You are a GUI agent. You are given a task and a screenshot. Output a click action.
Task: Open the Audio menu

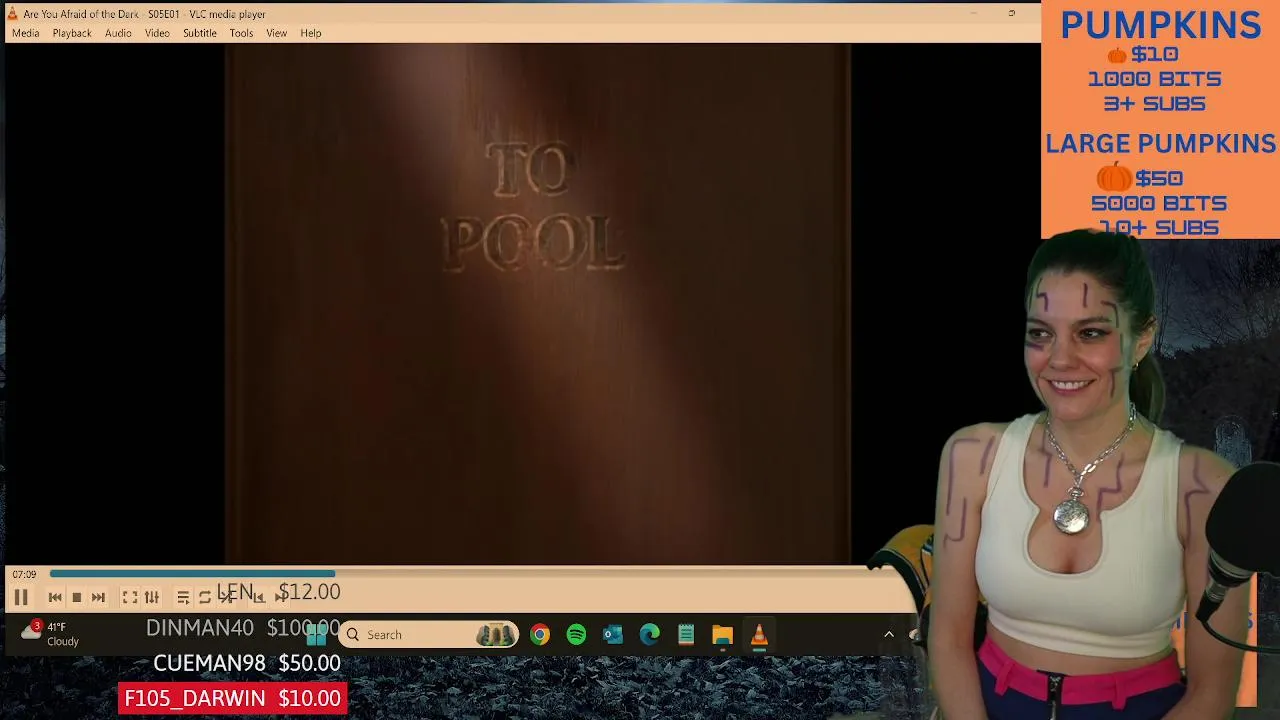(118, 33)
